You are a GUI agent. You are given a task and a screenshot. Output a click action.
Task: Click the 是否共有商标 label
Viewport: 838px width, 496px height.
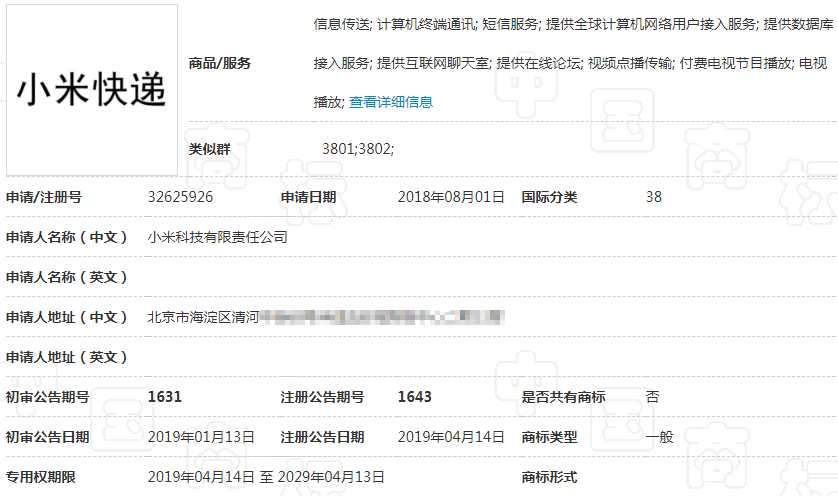(x=563, y=397)
